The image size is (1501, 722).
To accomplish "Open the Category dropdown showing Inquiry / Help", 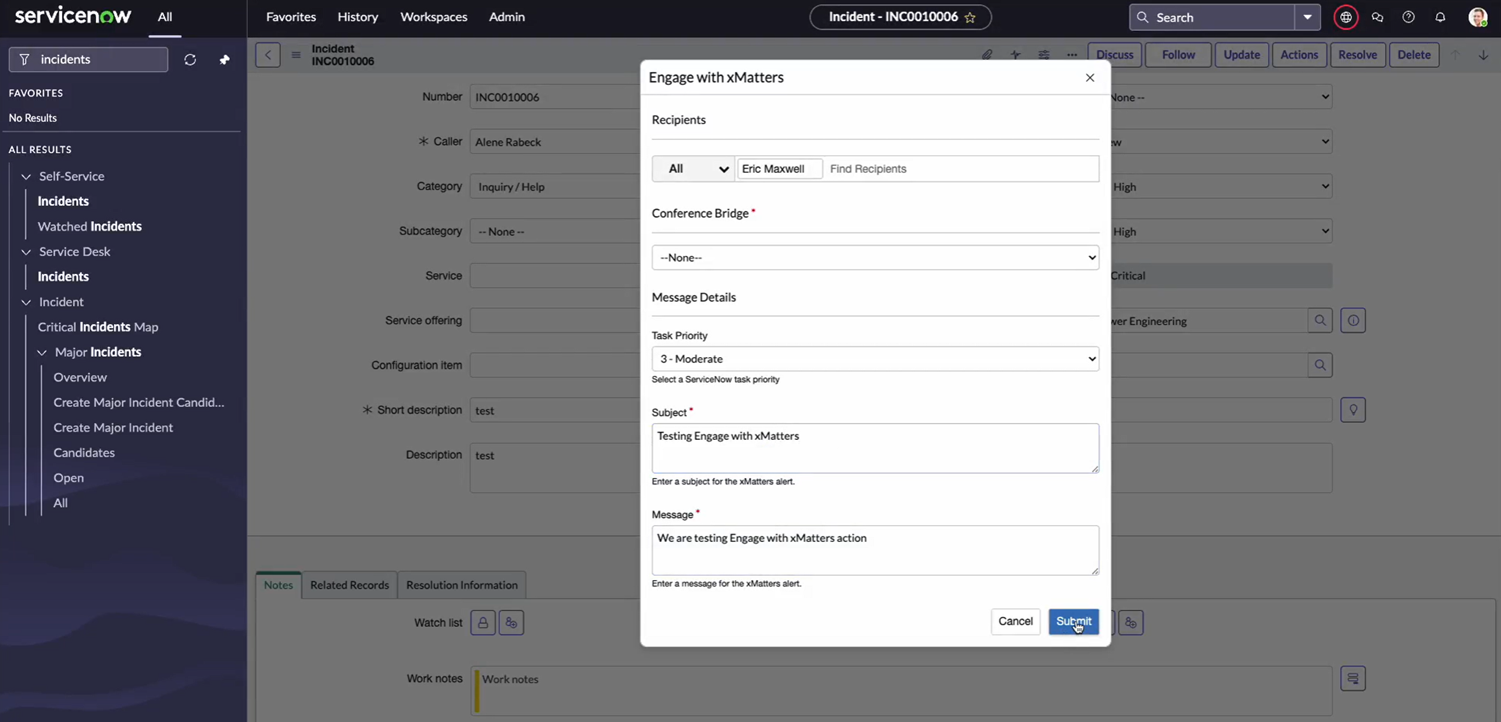I will [x=555, y=187].
